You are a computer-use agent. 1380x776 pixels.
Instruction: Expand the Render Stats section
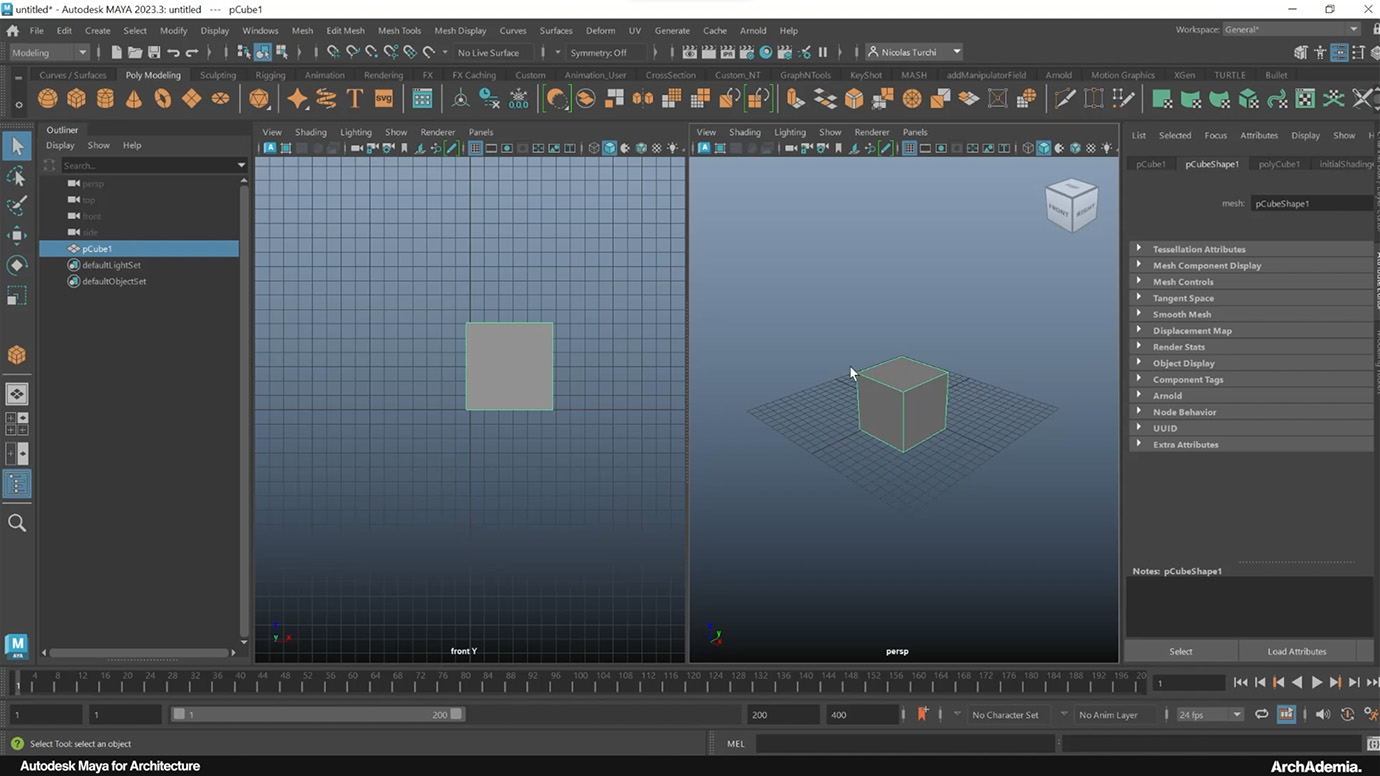tap(1179, 347)
